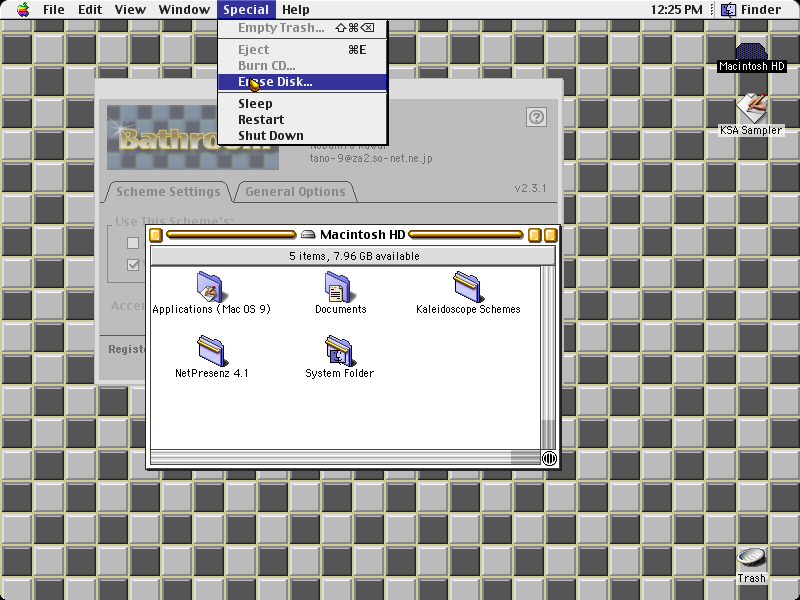
Task: Select the Macintosh HD desktop disk icon
Action: (x=751, y=57)
